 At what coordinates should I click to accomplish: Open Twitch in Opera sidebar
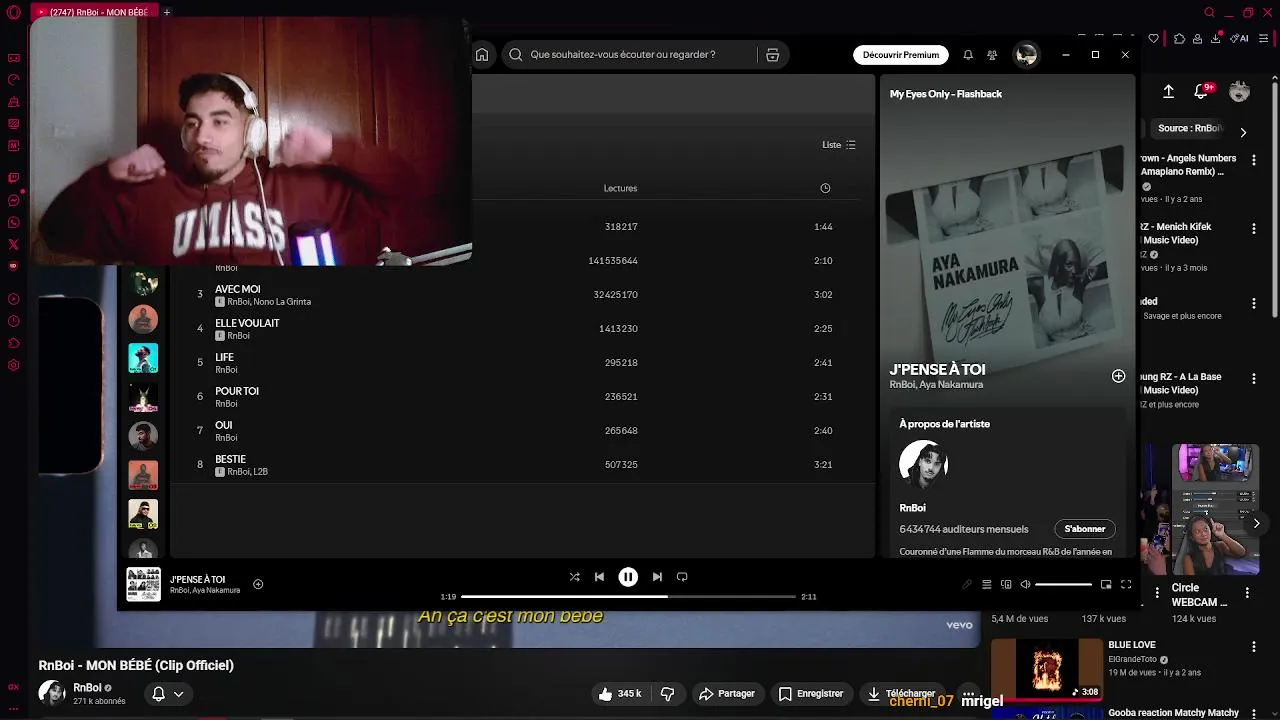pos(13,178)
